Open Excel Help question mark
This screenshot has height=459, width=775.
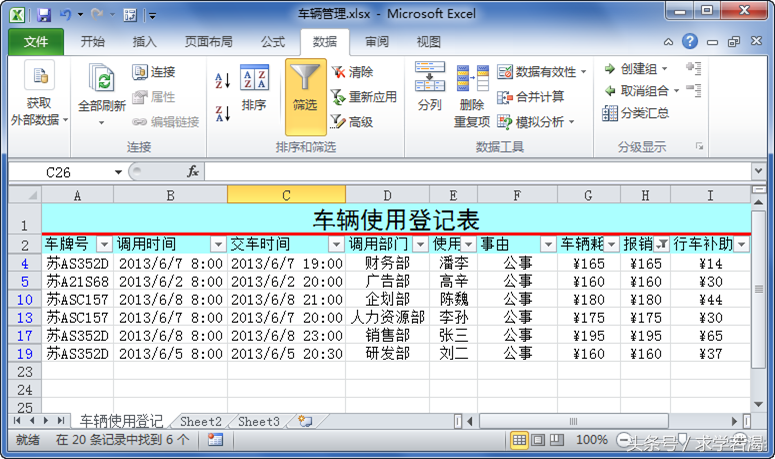pyautogui.click(x=689, y=42)
